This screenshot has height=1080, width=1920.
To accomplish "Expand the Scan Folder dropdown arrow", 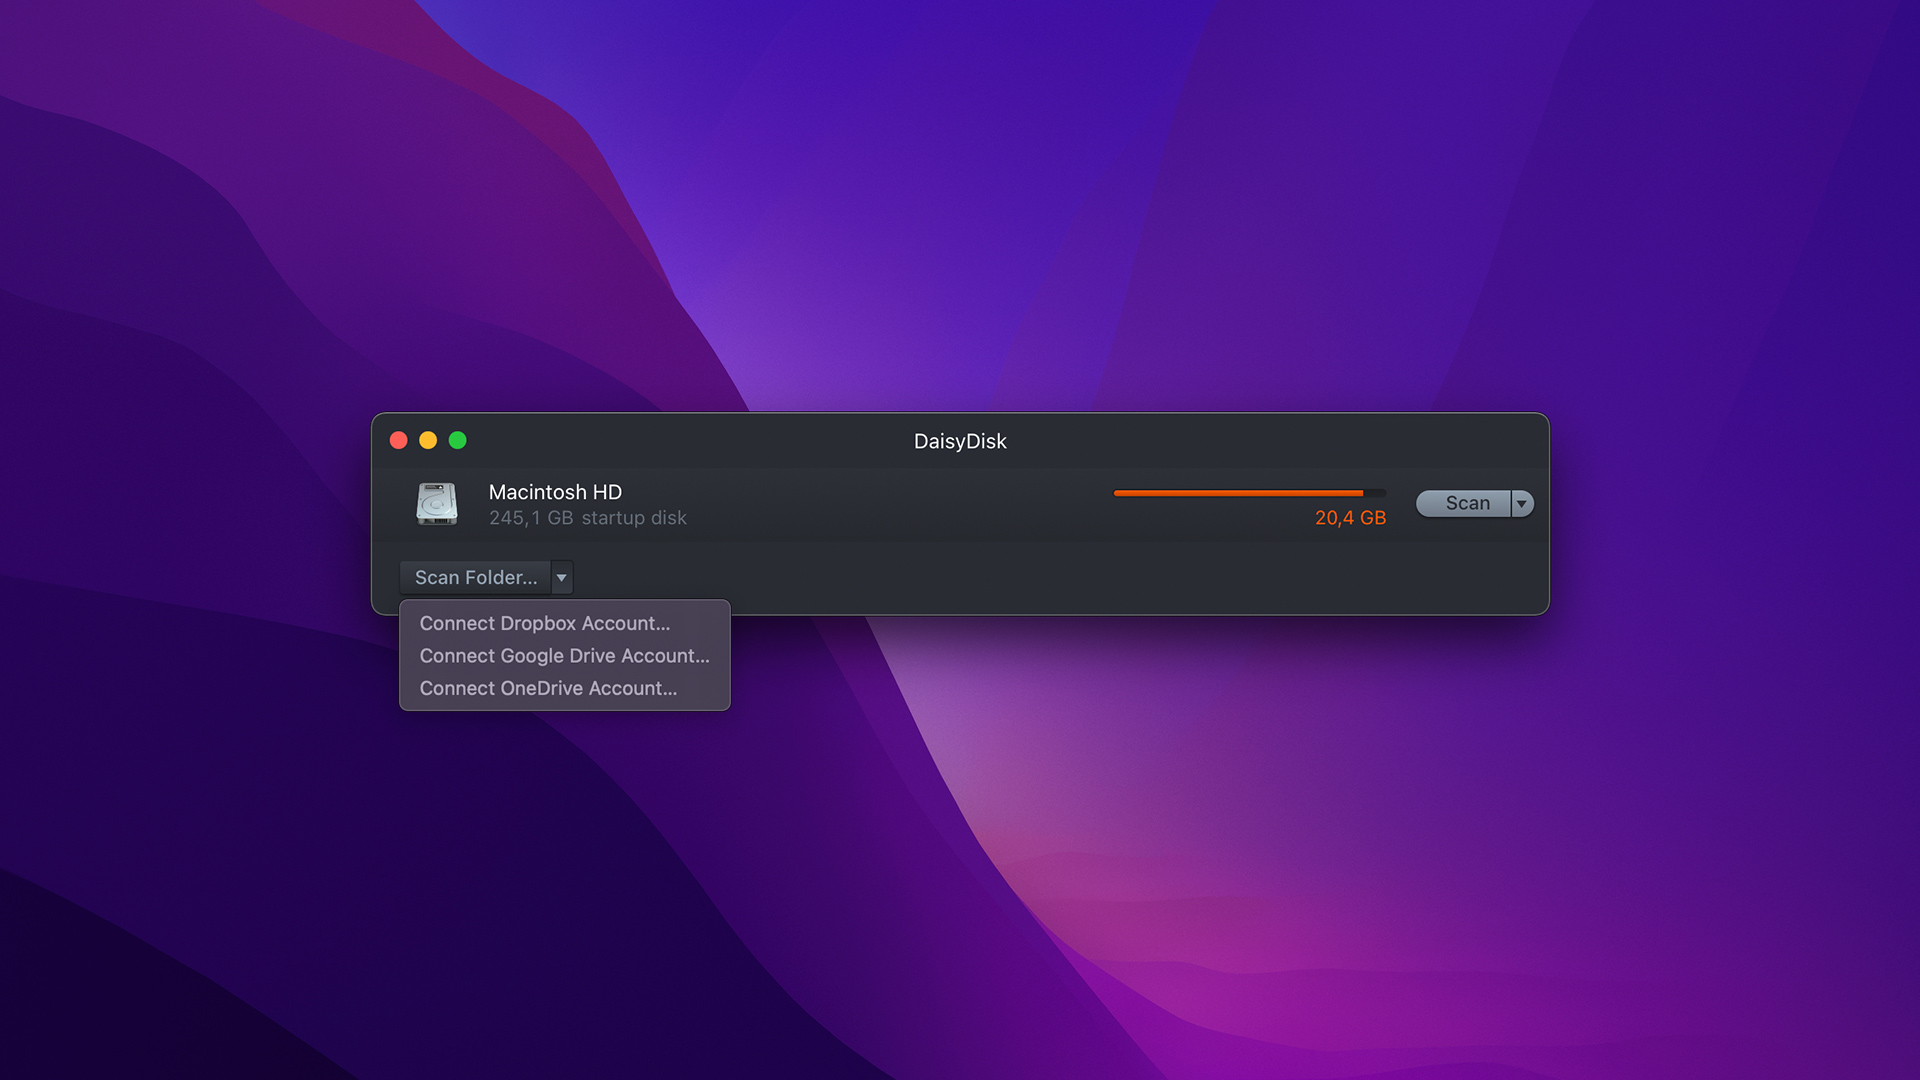I will click(562, 577).
